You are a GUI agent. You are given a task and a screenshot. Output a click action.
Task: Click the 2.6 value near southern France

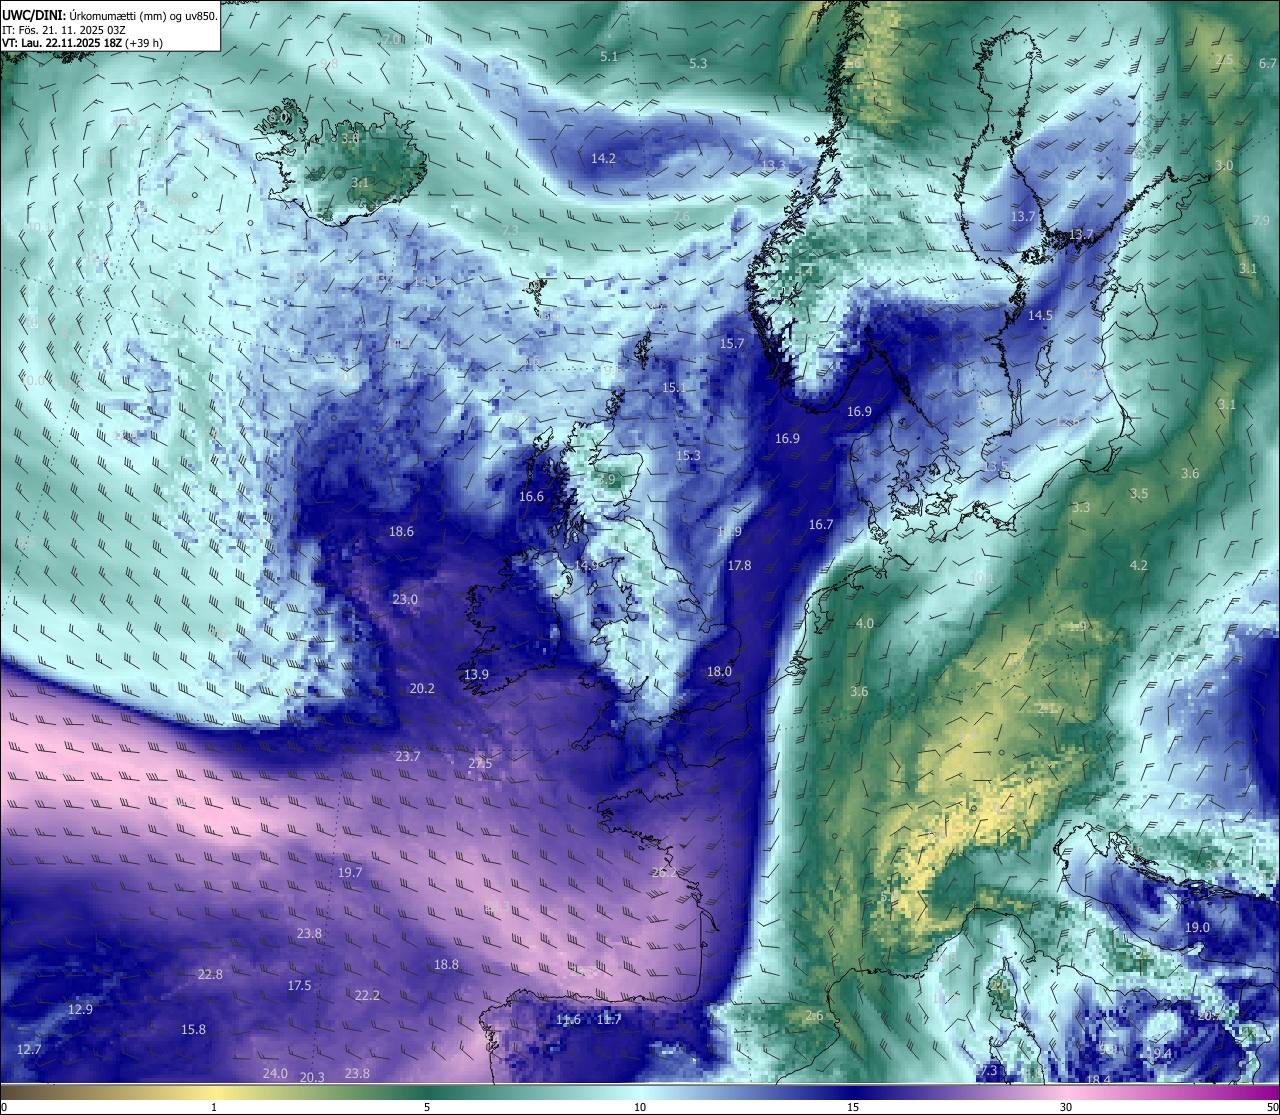tap(814, 1015)
